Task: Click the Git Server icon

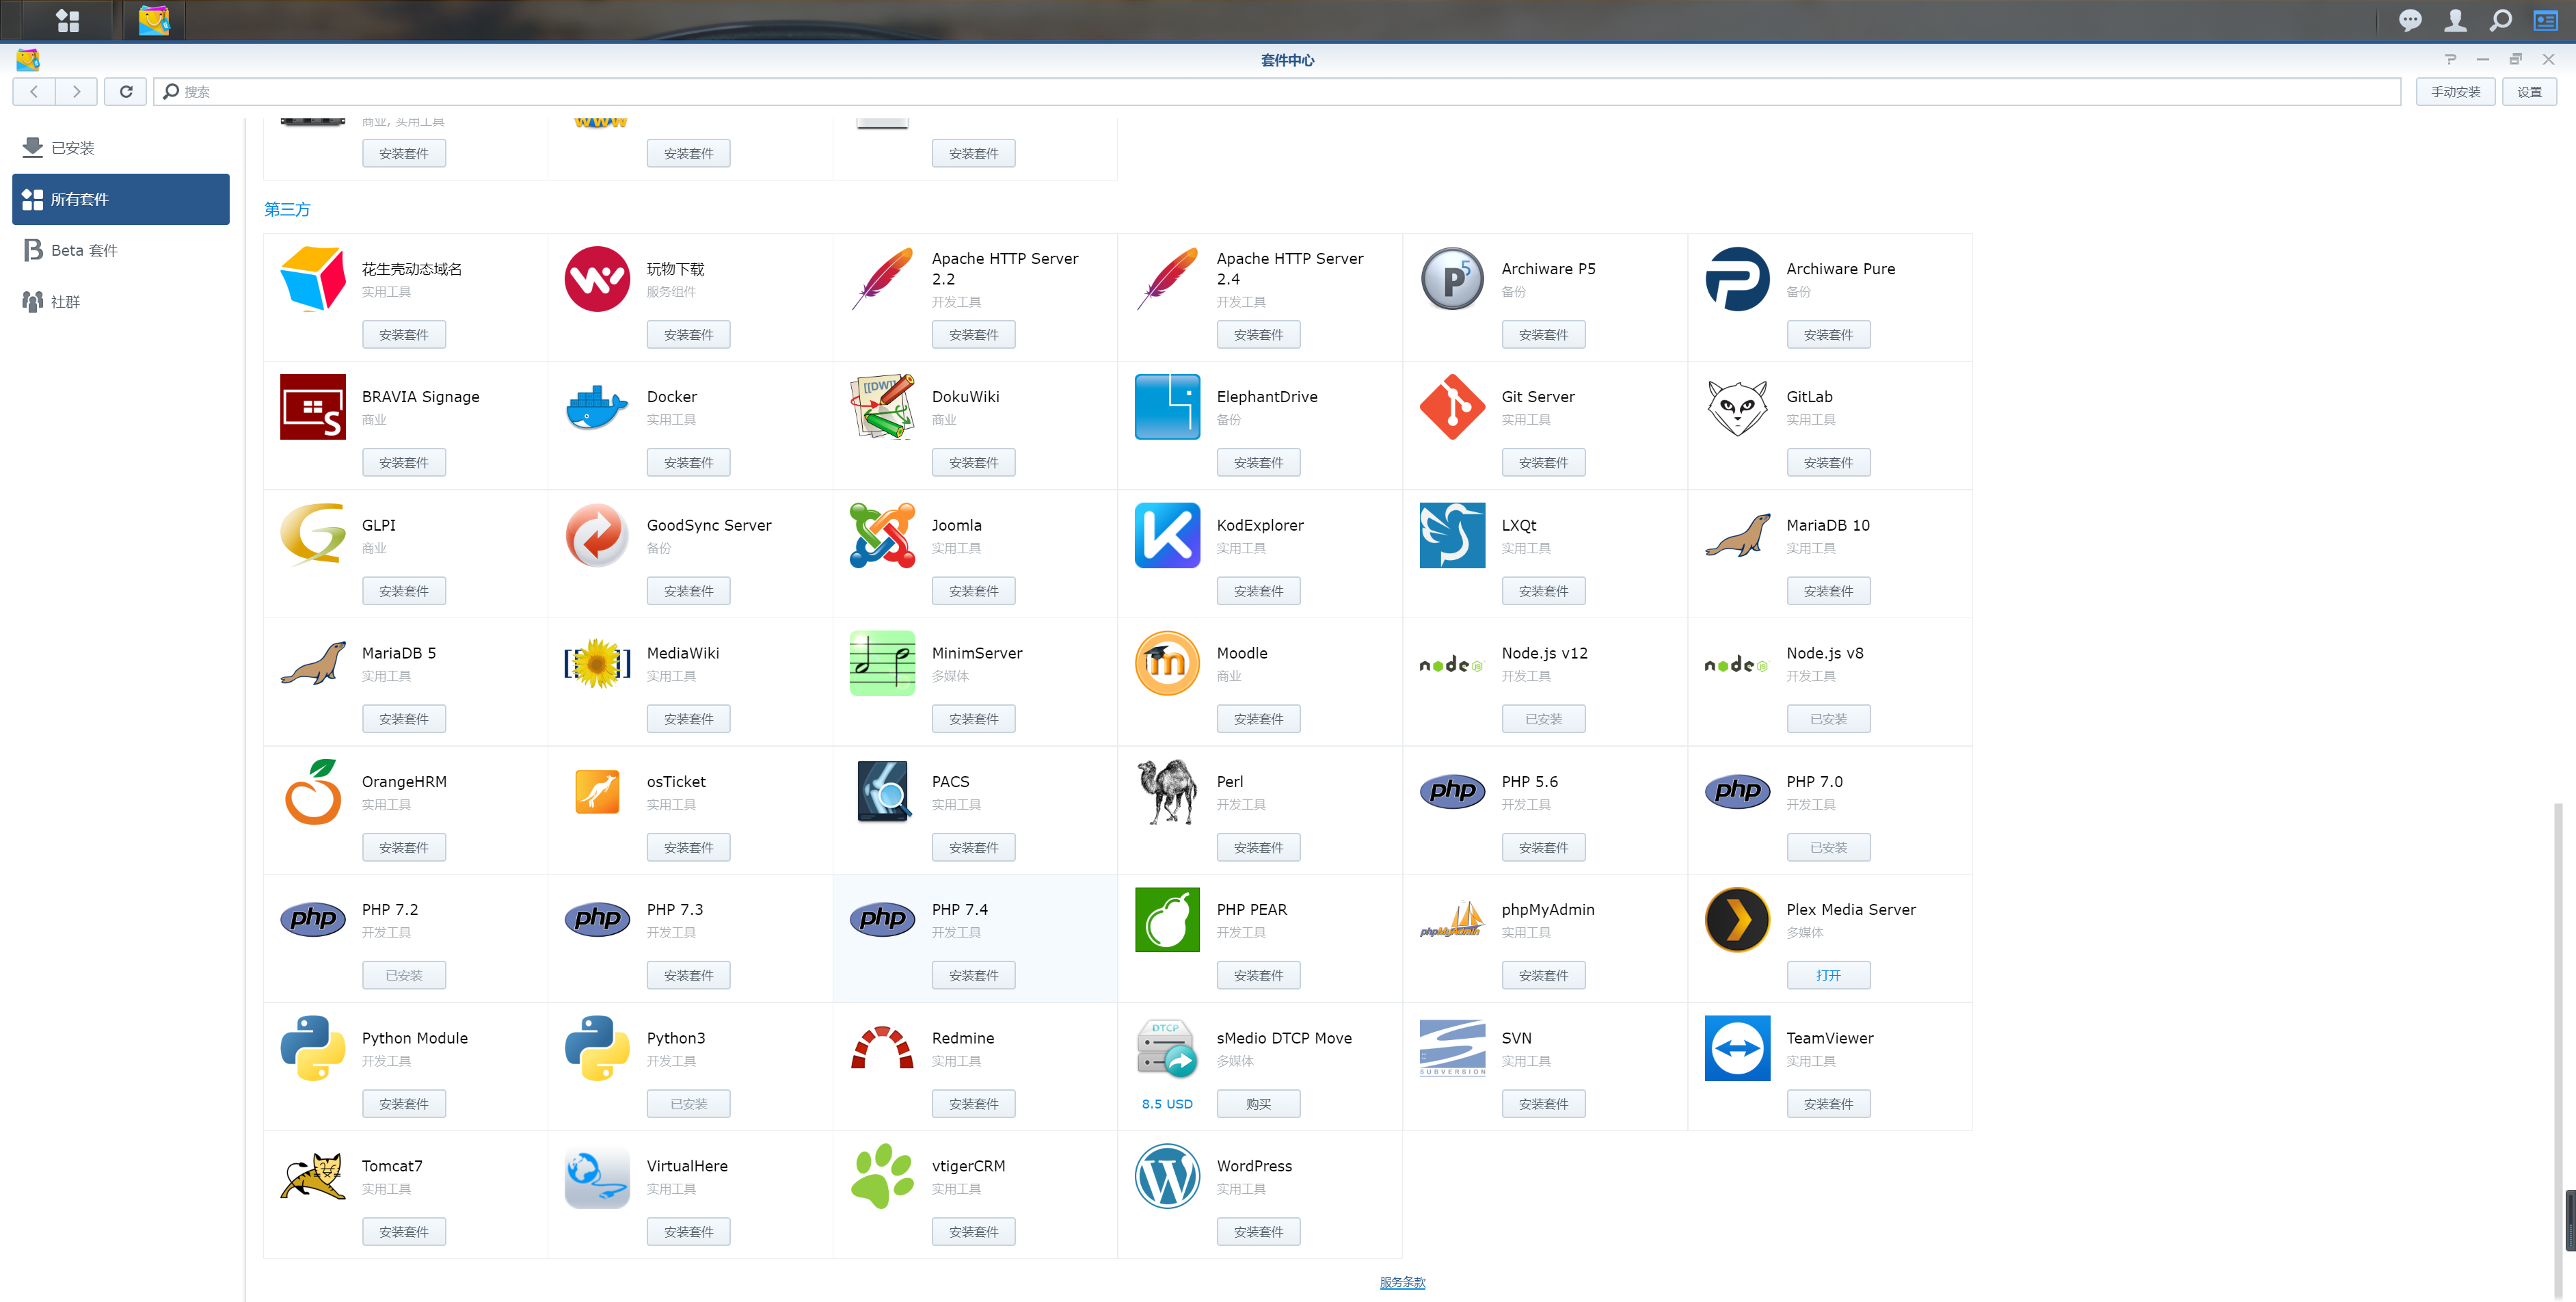Action: click(1452, 407)
